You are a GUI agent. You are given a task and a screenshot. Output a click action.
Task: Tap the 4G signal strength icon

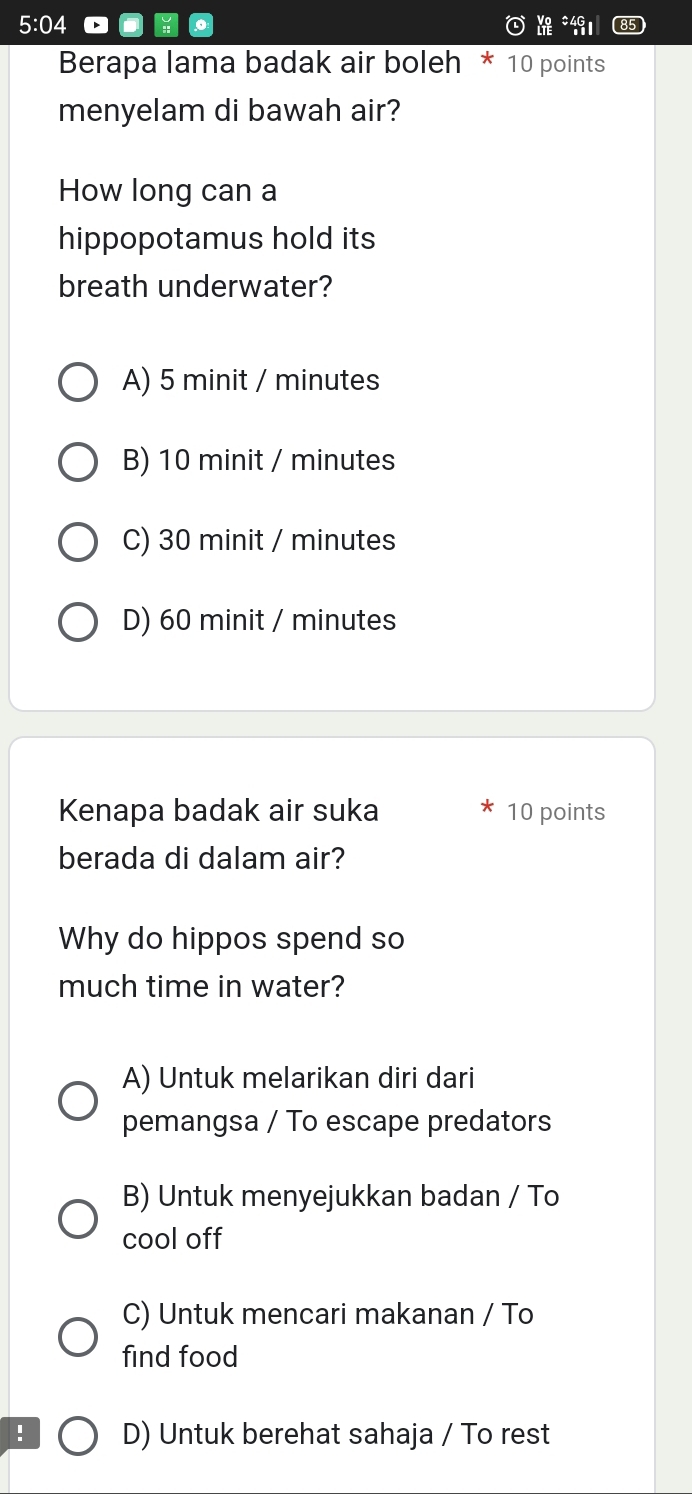pos(578,22)
